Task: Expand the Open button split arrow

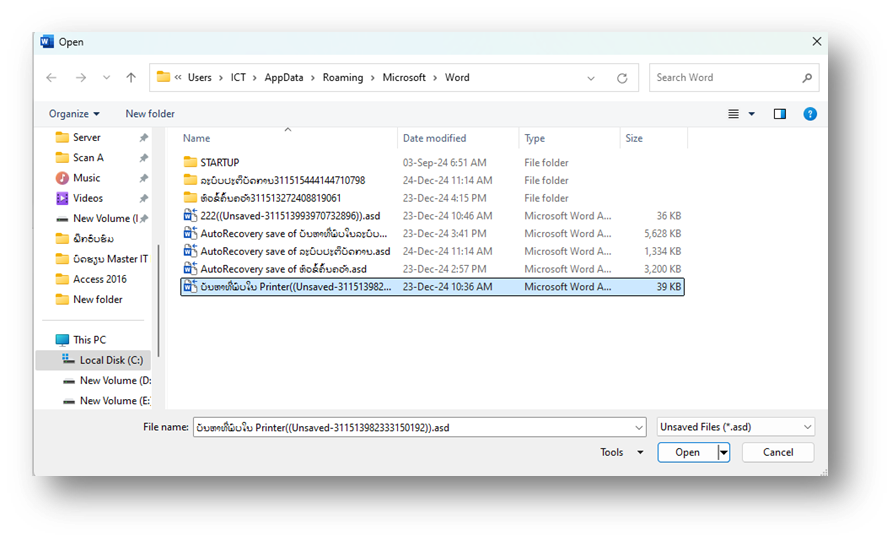Action: pyautogui.click(x=724, y=453)
